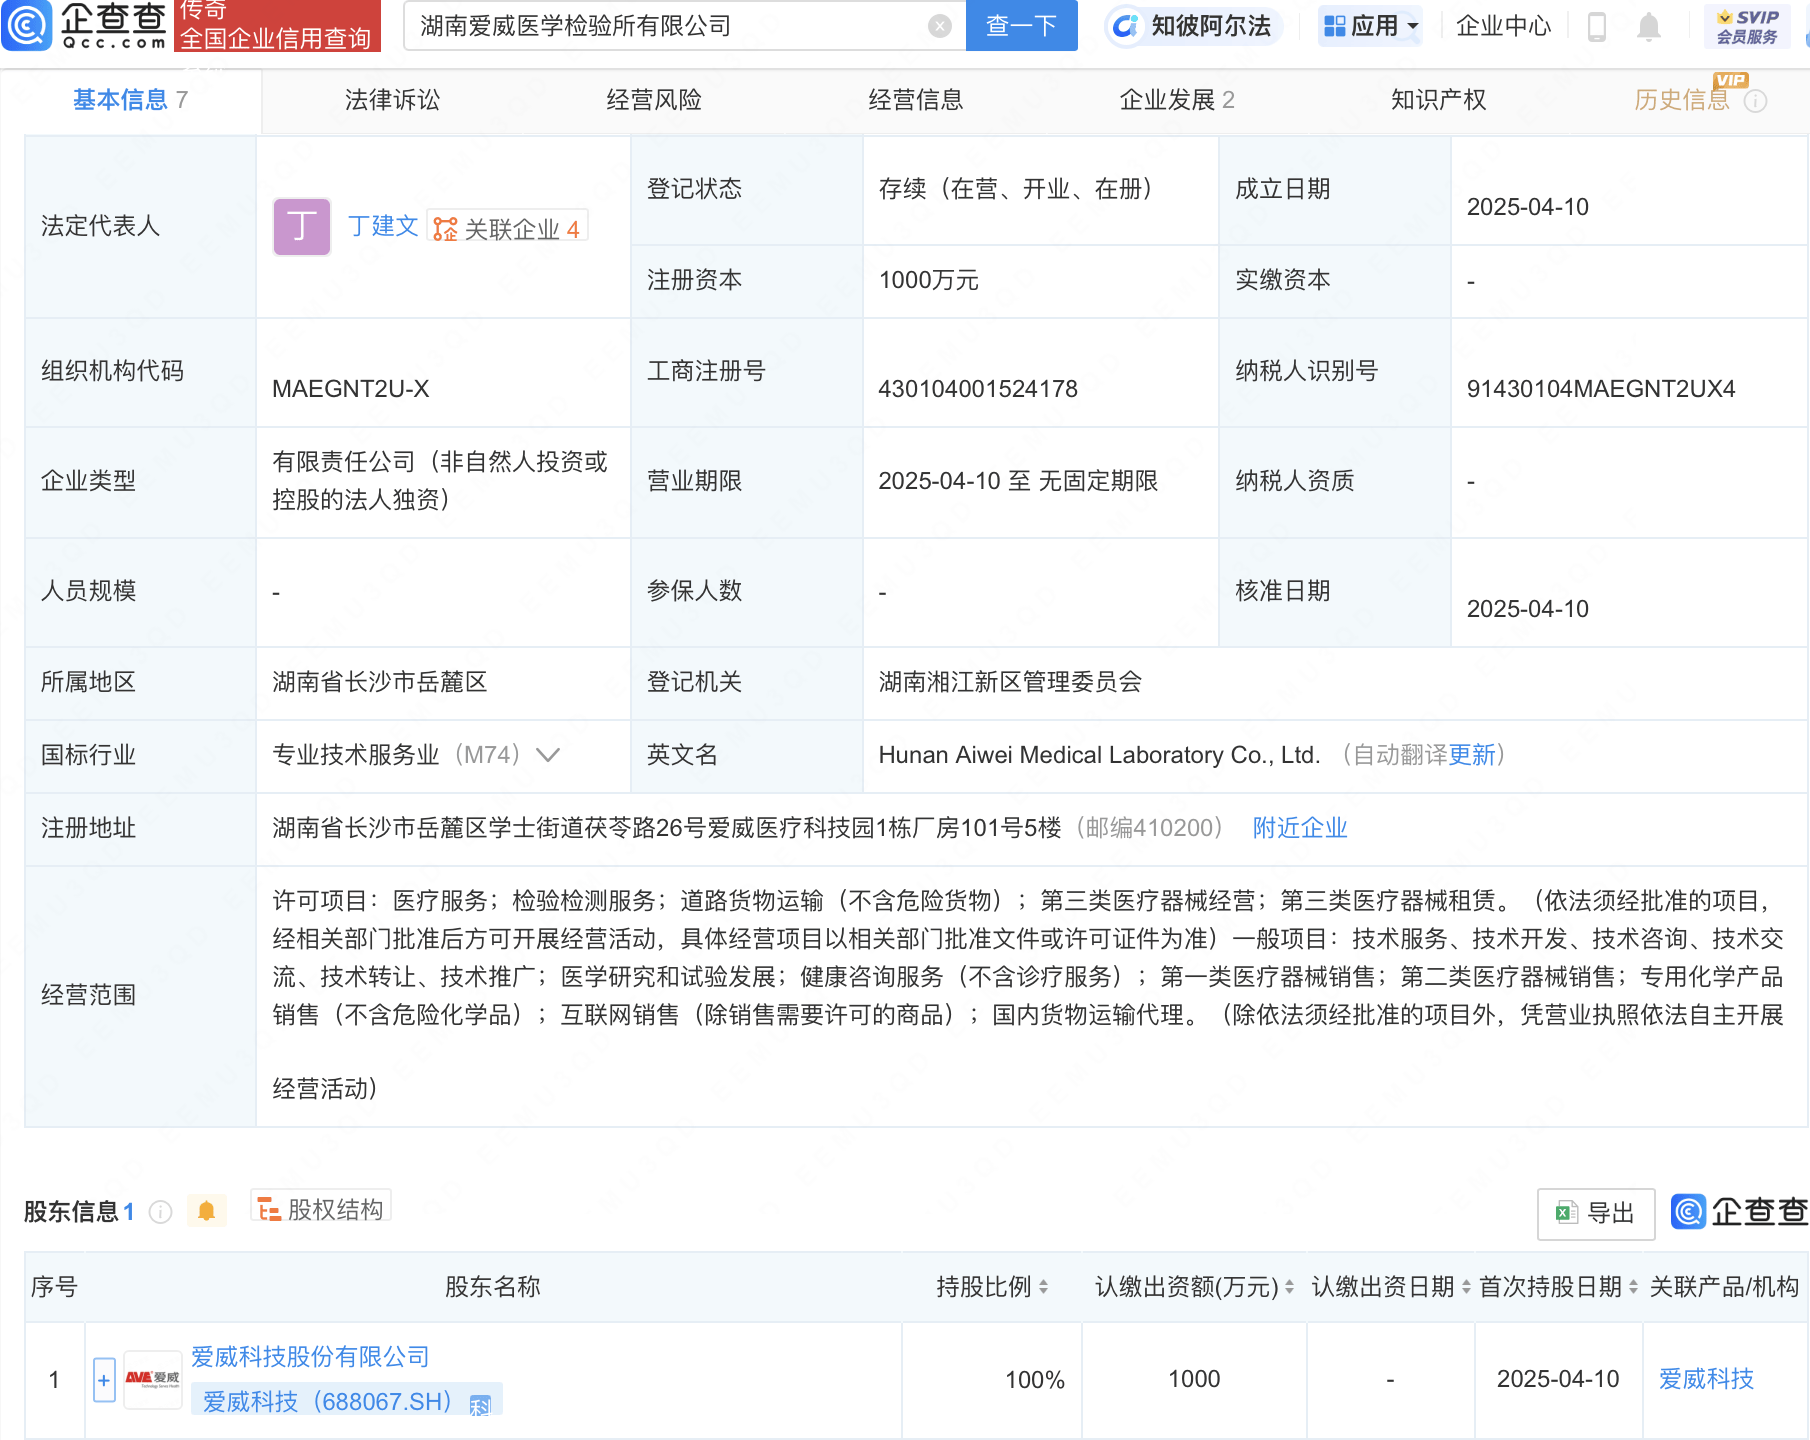Click the stock icon after 688067.SH
Screen dimensions: 1810x1440
480,1405
